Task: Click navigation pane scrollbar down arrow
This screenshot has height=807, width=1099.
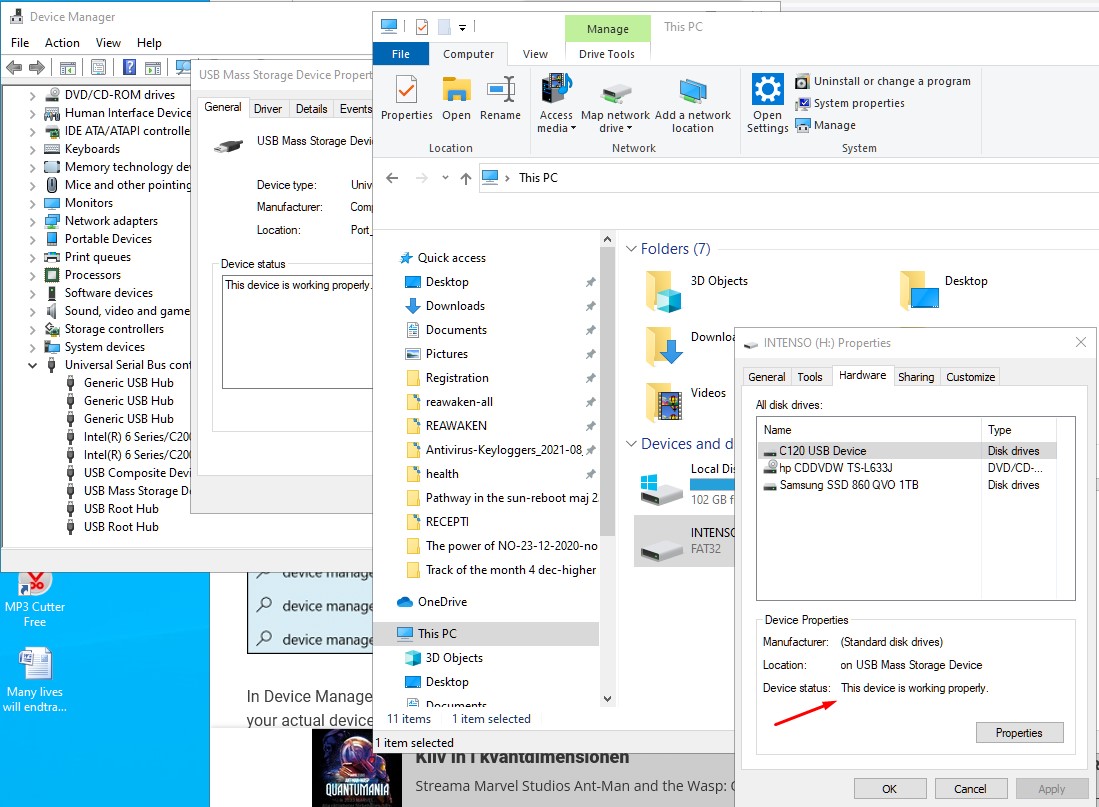Action: click(x=608, y=698)
